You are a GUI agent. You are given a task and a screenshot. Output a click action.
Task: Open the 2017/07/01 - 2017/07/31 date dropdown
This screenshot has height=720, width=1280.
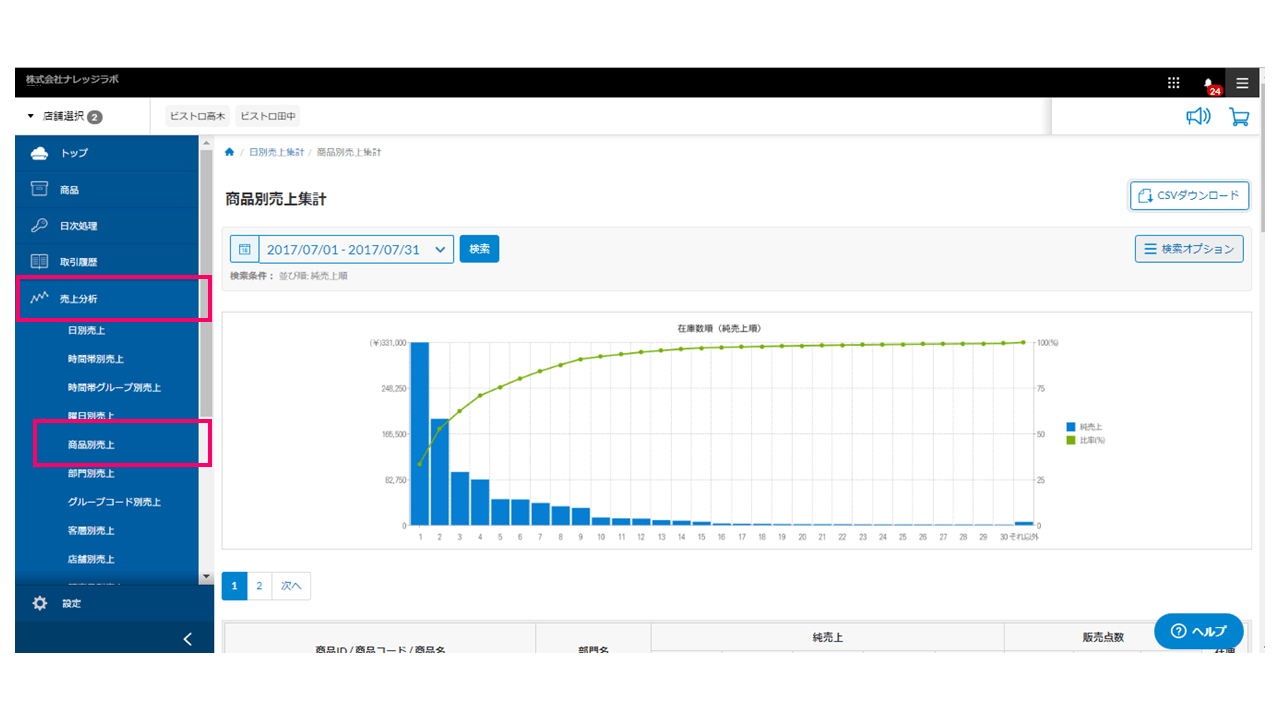click(356, 249)
